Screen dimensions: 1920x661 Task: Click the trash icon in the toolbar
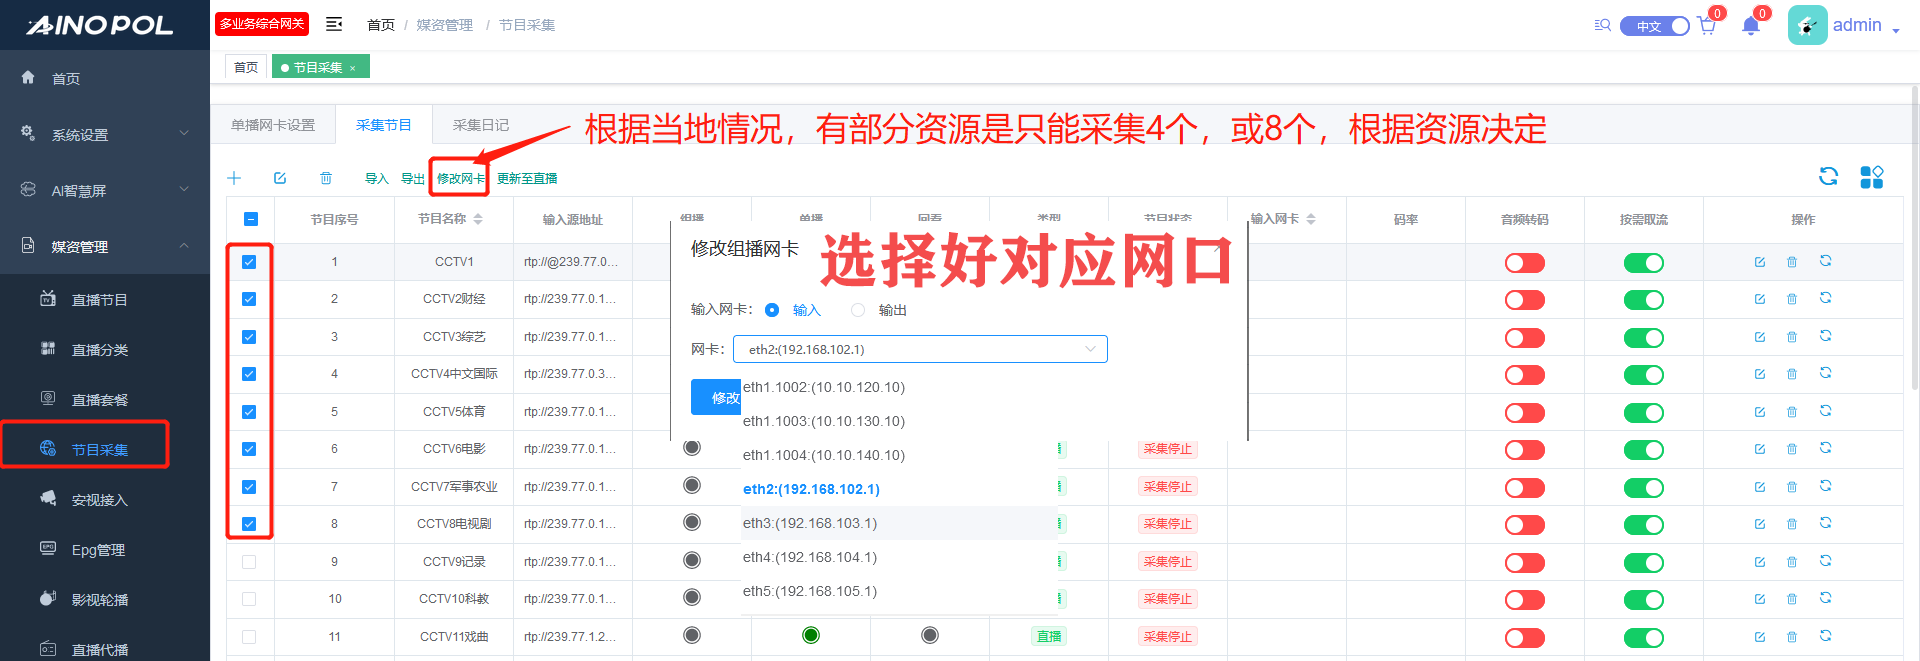[326, 178]
